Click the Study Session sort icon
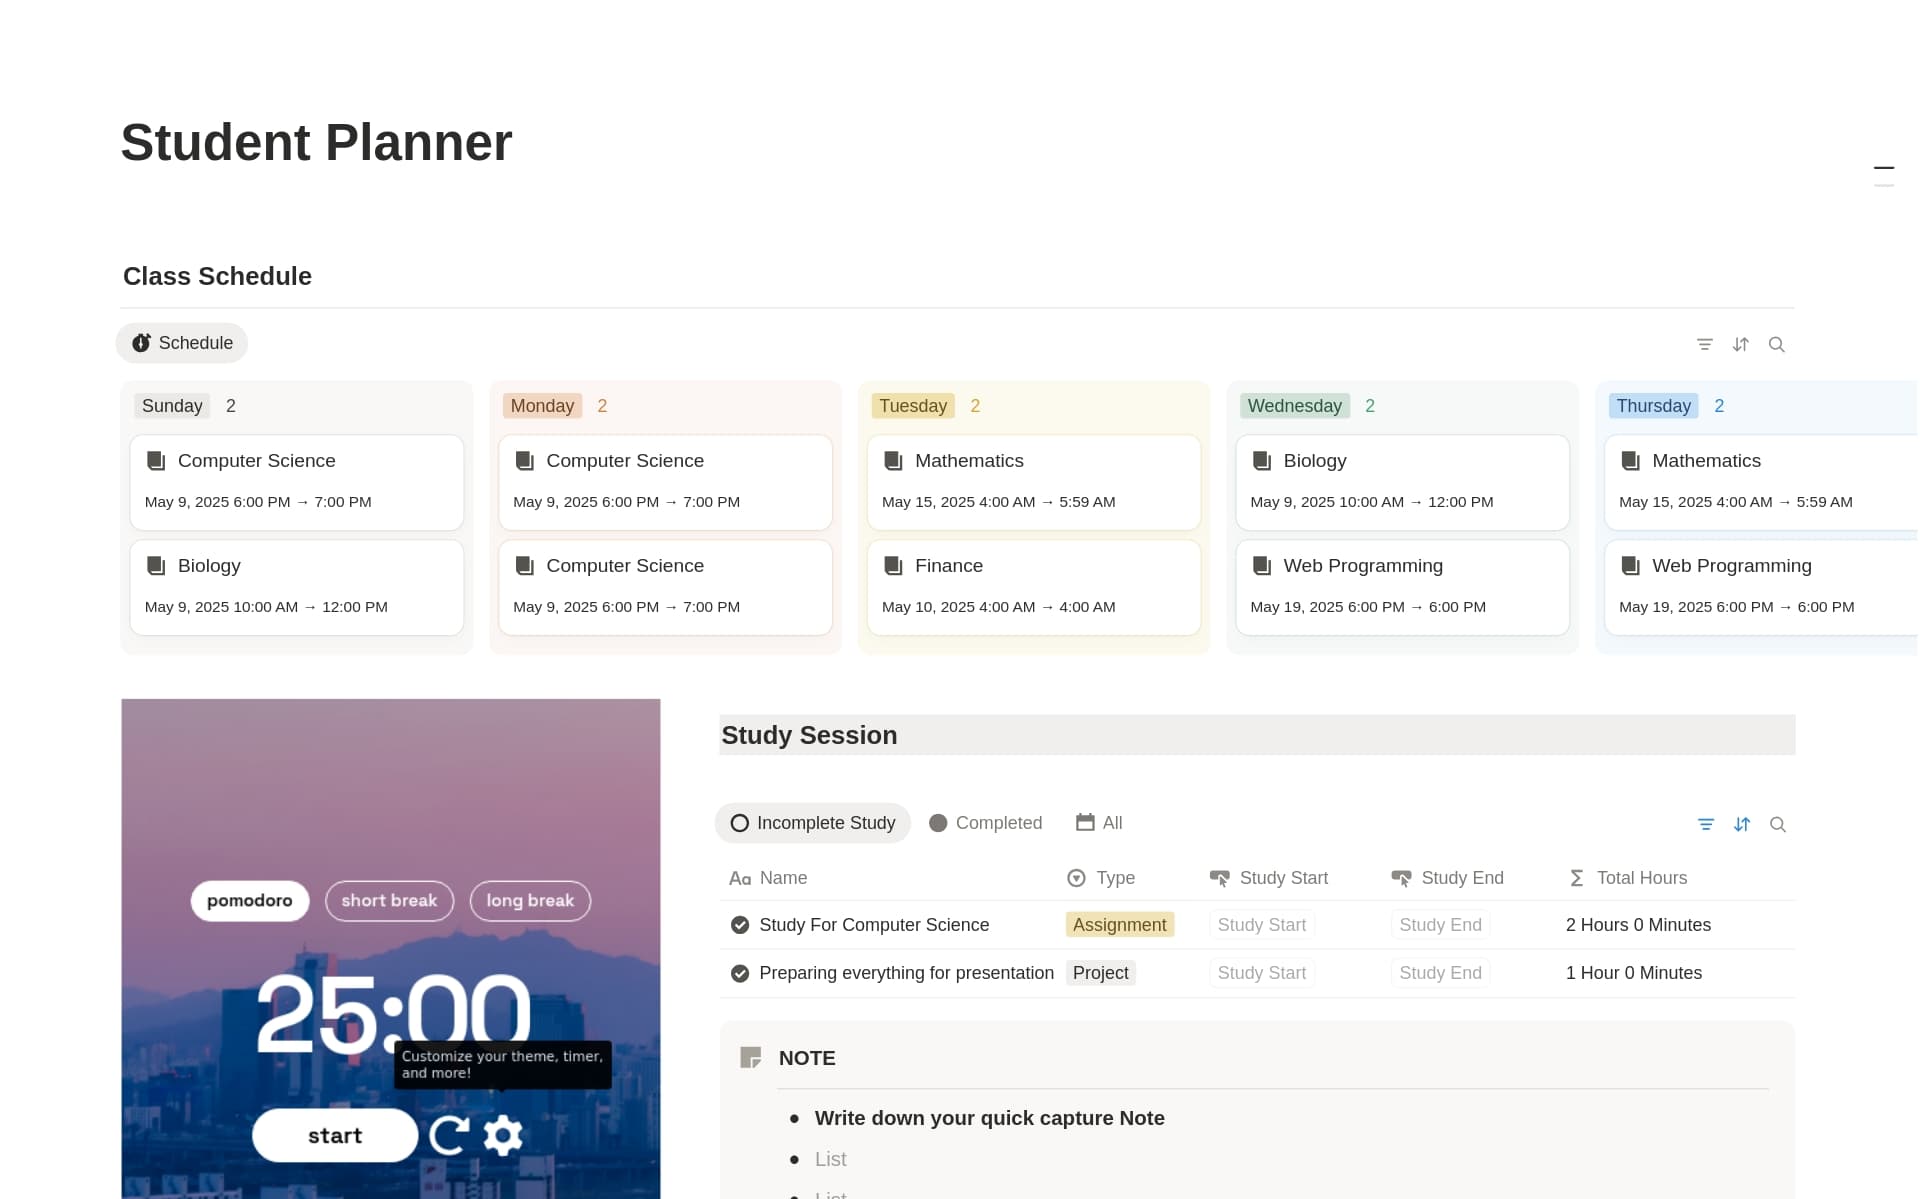Image resolution: width=1920 pixels, height=1199 pixels. pyautogui.click(x=1742, y=824)
